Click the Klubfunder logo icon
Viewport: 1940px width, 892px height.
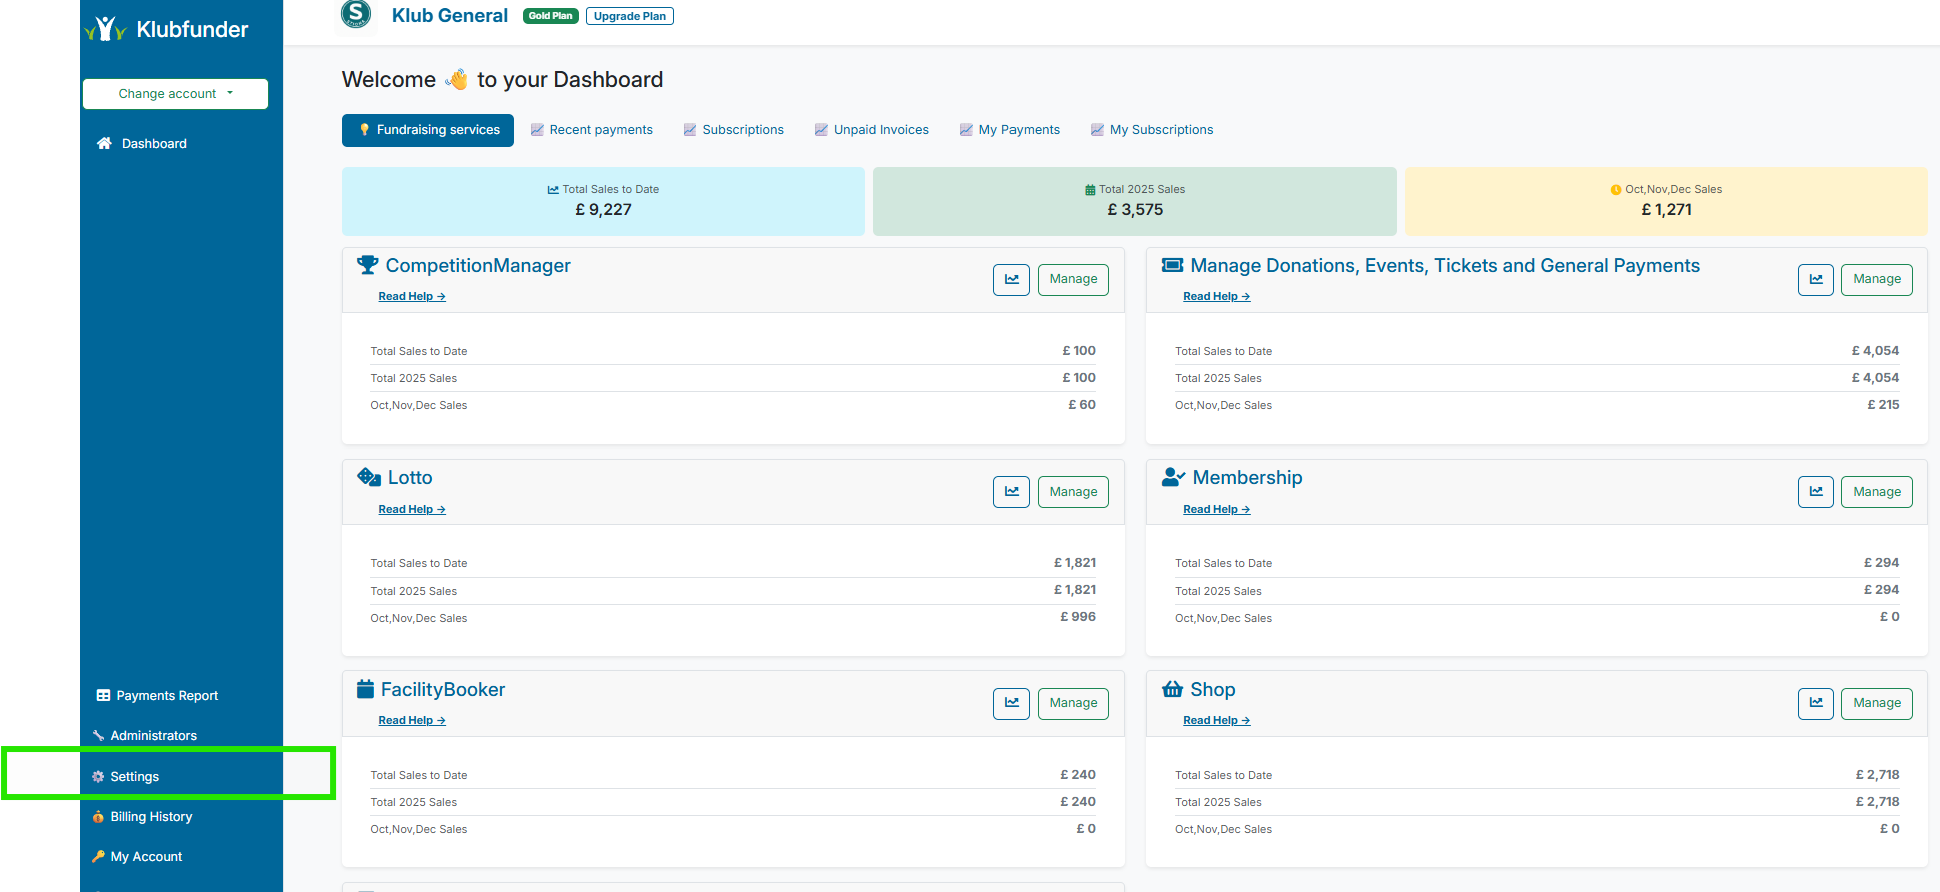tap(105, 29)
